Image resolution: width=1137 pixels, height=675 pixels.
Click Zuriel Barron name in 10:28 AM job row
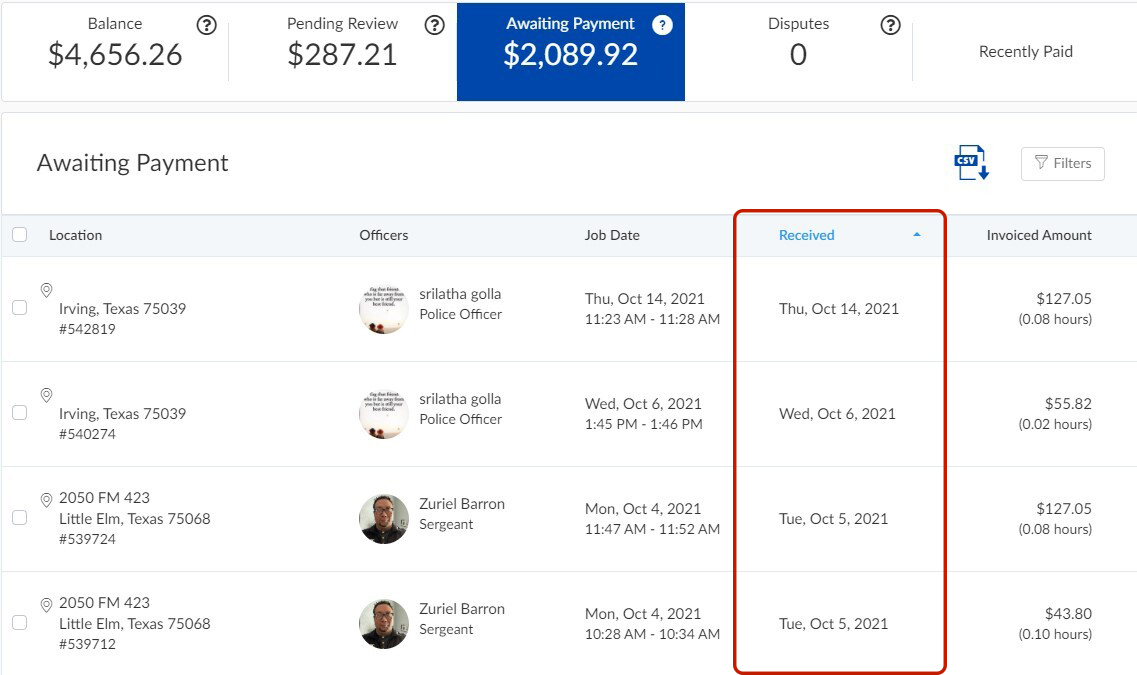(462, 609)
